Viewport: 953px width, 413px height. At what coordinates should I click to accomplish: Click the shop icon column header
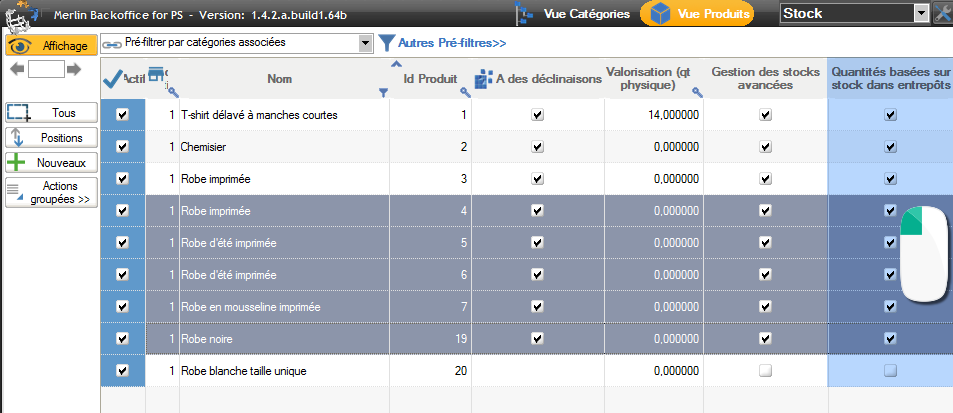click(157, 77)
